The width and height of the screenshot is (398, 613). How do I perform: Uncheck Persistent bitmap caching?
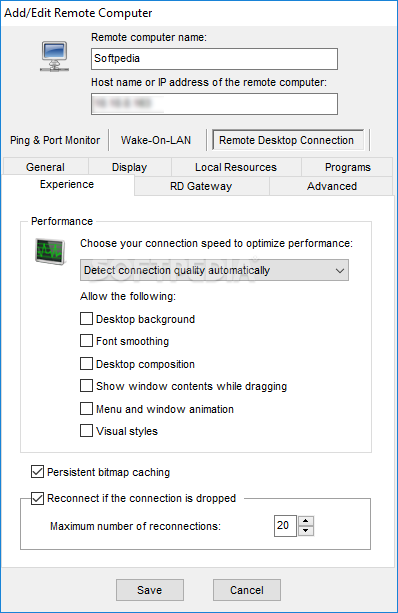(38, 472)
